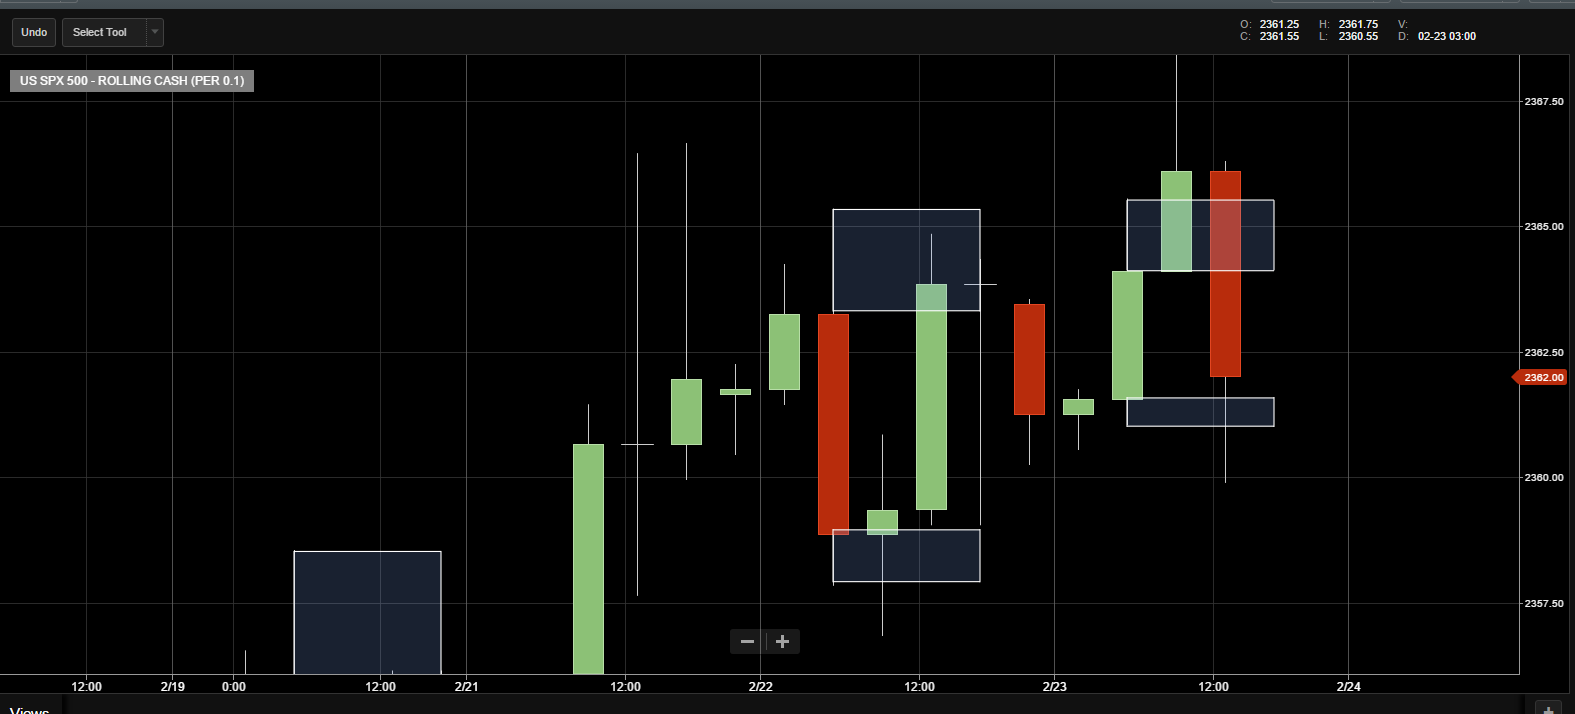The width and height of the screenshot is (1575, 714).
Task: Click the 2357.50 price axis label
Action: click(1543, 604)
